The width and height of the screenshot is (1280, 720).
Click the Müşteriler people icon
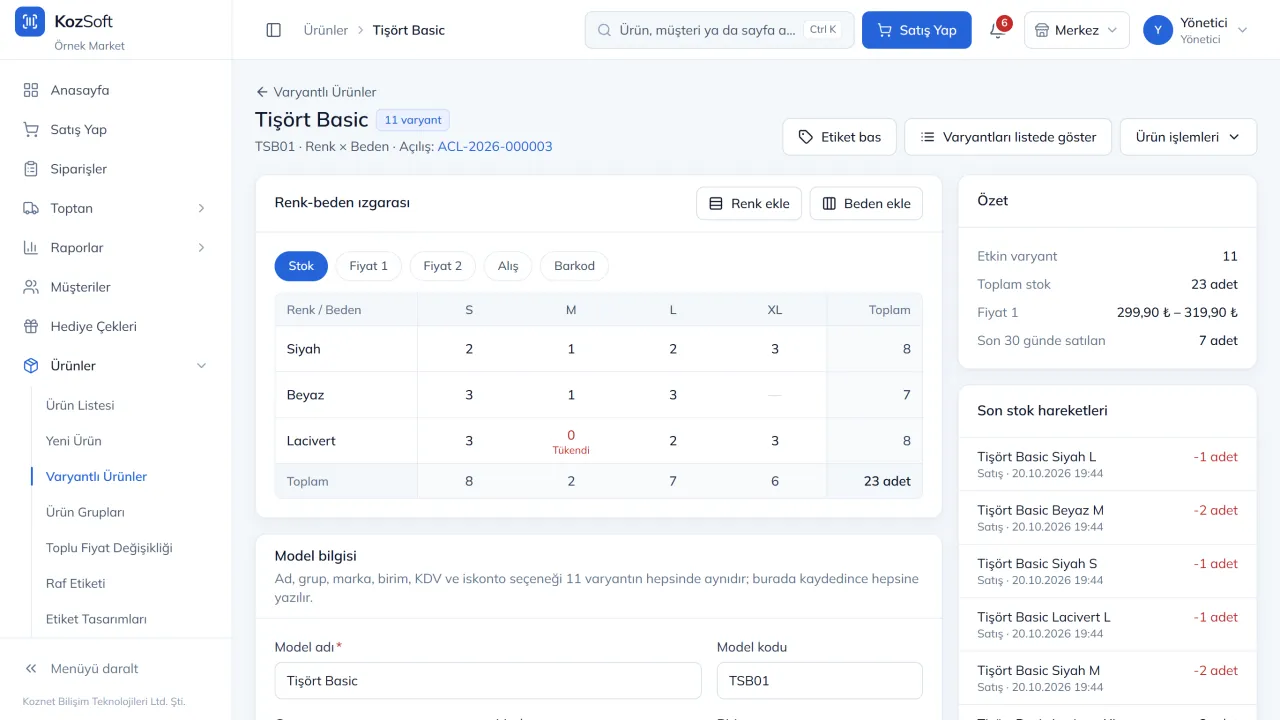click(31, 287)
